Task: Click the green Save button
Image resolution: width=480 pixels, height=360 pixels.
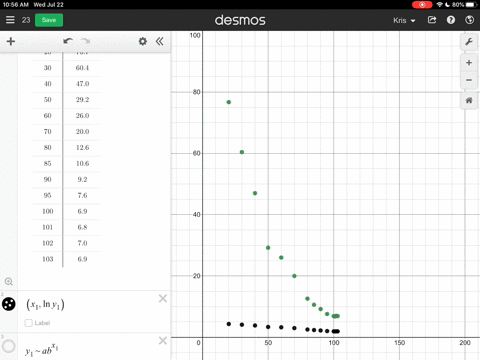Action: tap(49, 20)
